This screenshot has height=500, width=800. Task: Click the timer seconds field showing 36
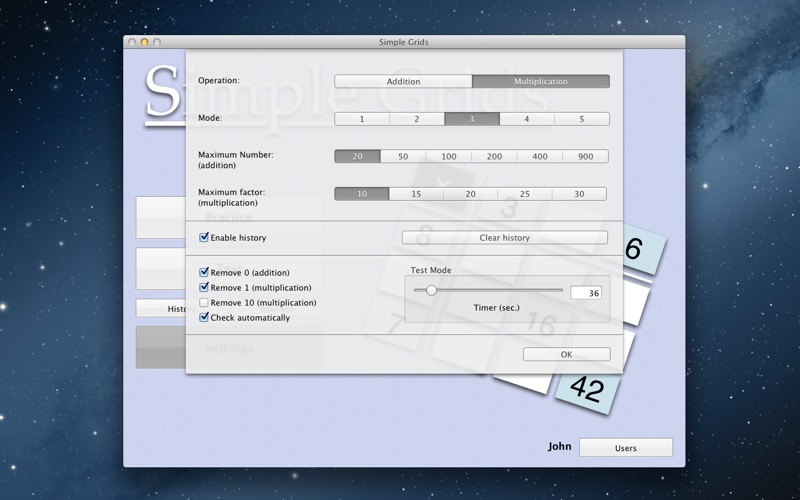point(586,293)
